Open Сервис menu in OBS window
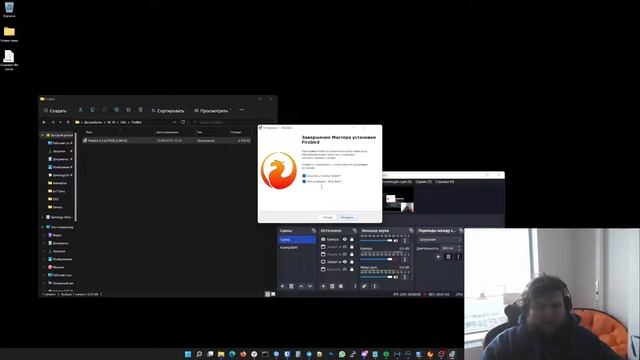640x360 pixels. [x=423, y=182]
